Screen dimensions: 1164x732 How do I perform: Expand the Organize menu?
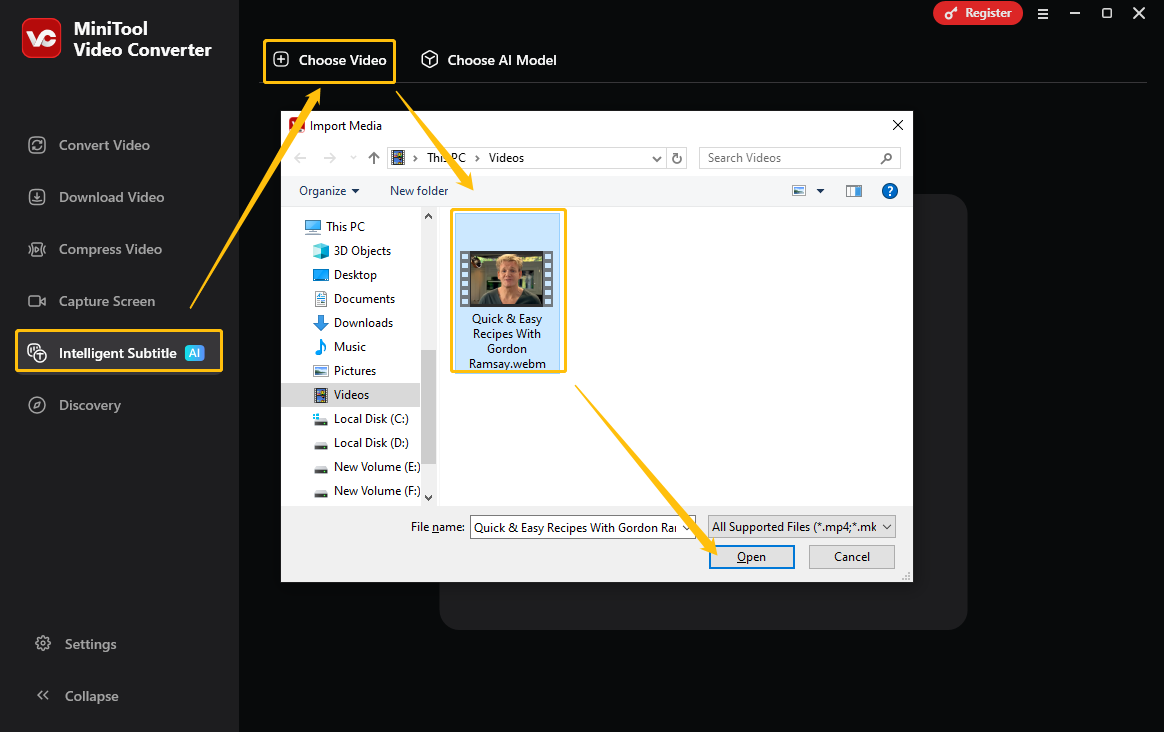pos(330,190)
